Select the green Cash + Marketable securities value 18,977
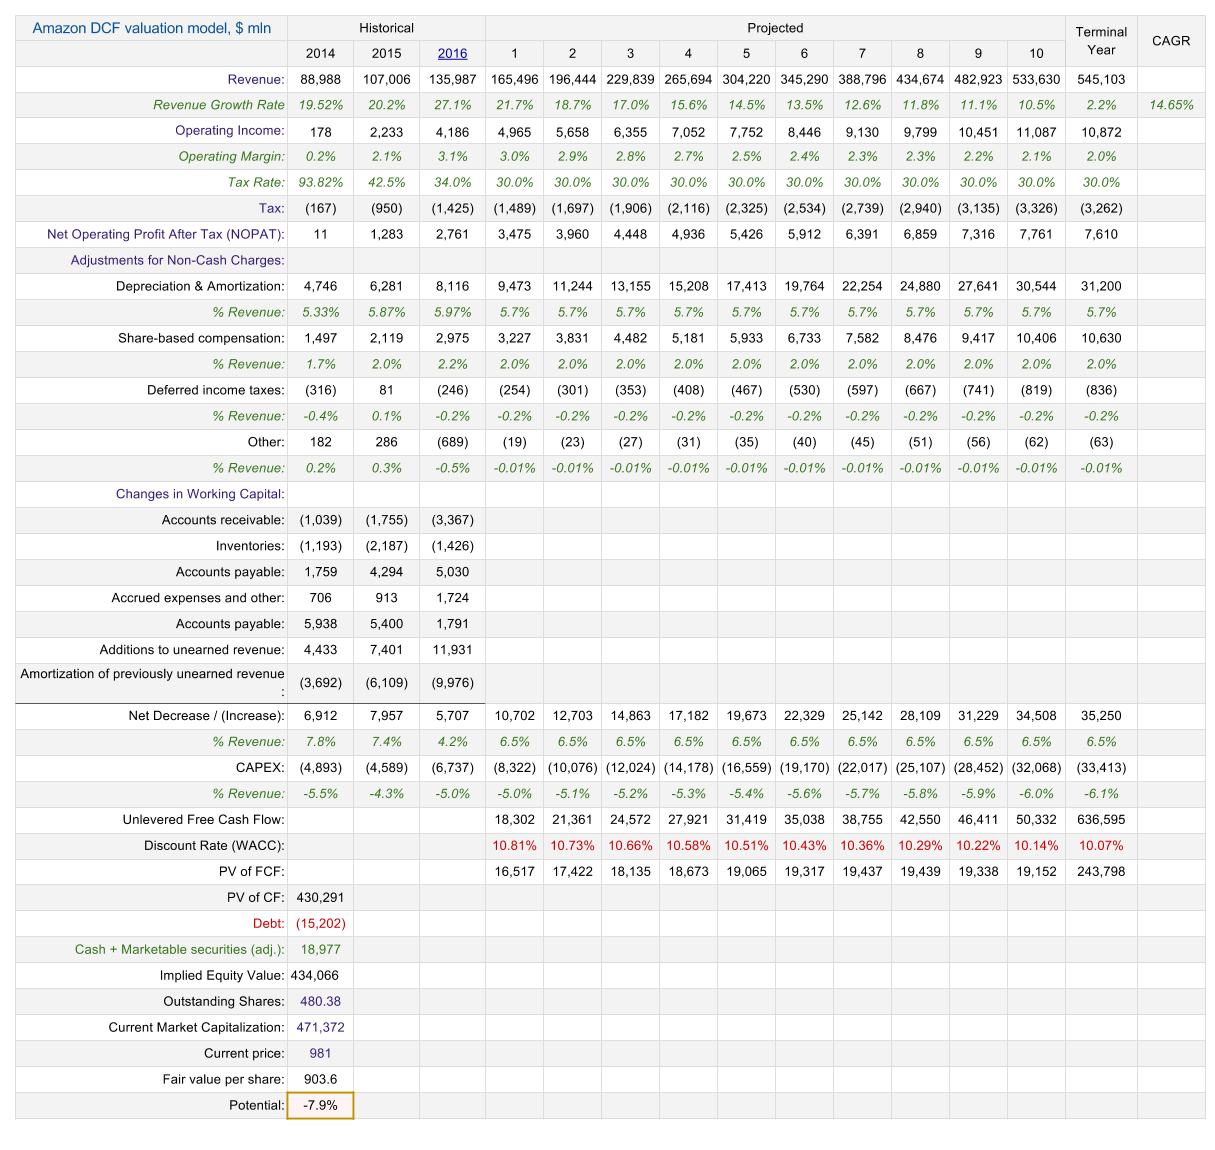Viewport: 1215px width, 1150px height. tap(320, 949)
